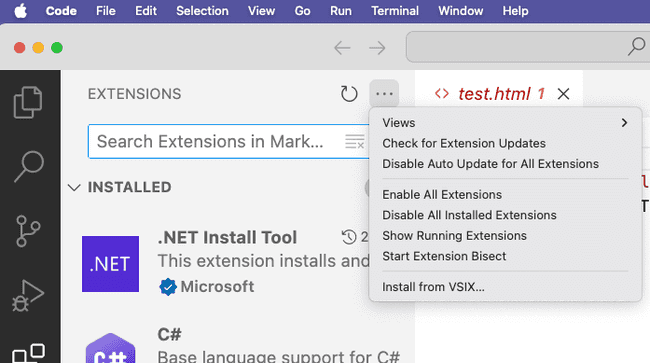The height and width of the screenshot is (363, 650).
Task: Expand the Views submenu
Action: pyautogui.click(x=505, y=123)
